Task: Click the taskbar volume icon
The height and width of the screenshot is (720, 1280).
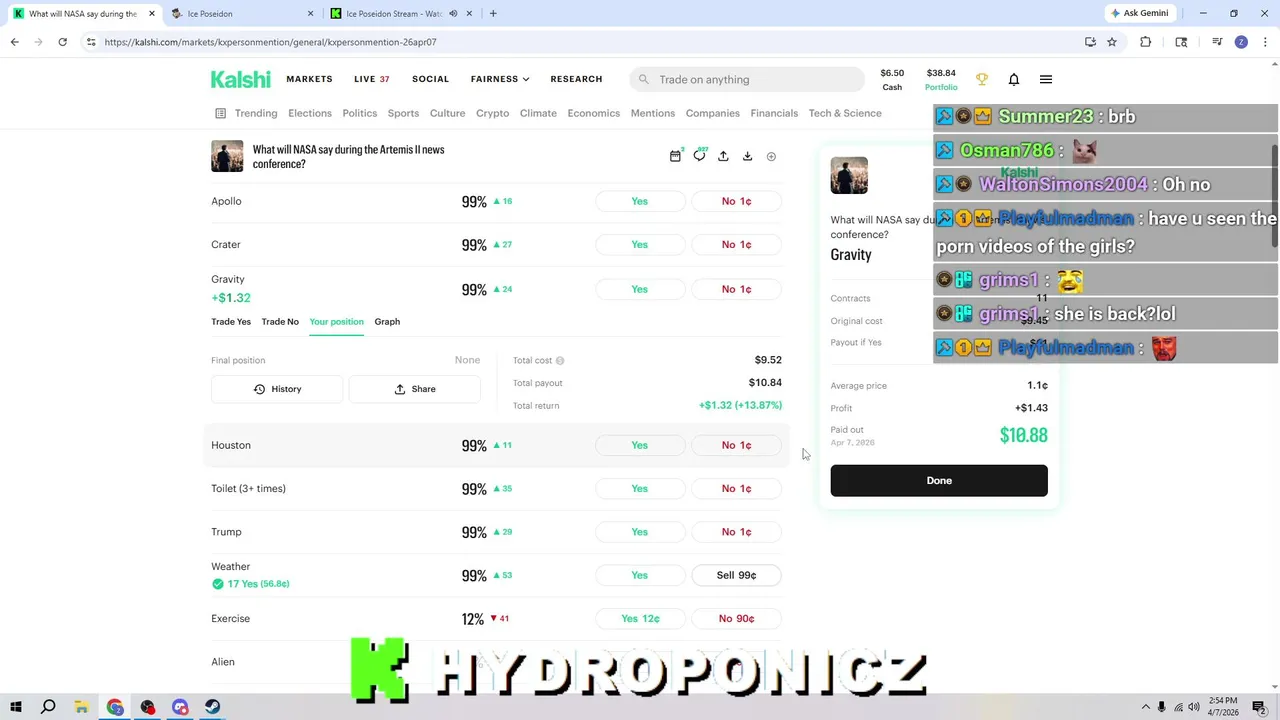Action: point(1194,707)
